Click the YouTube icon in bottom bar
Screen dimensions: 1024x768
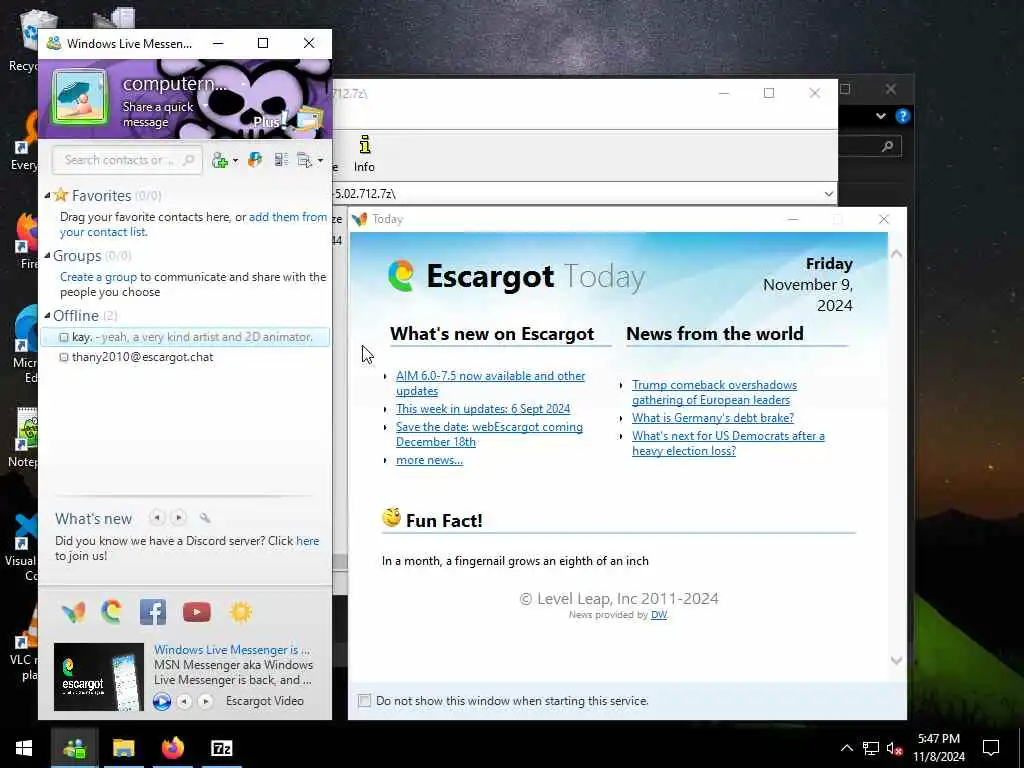(197, 612)
